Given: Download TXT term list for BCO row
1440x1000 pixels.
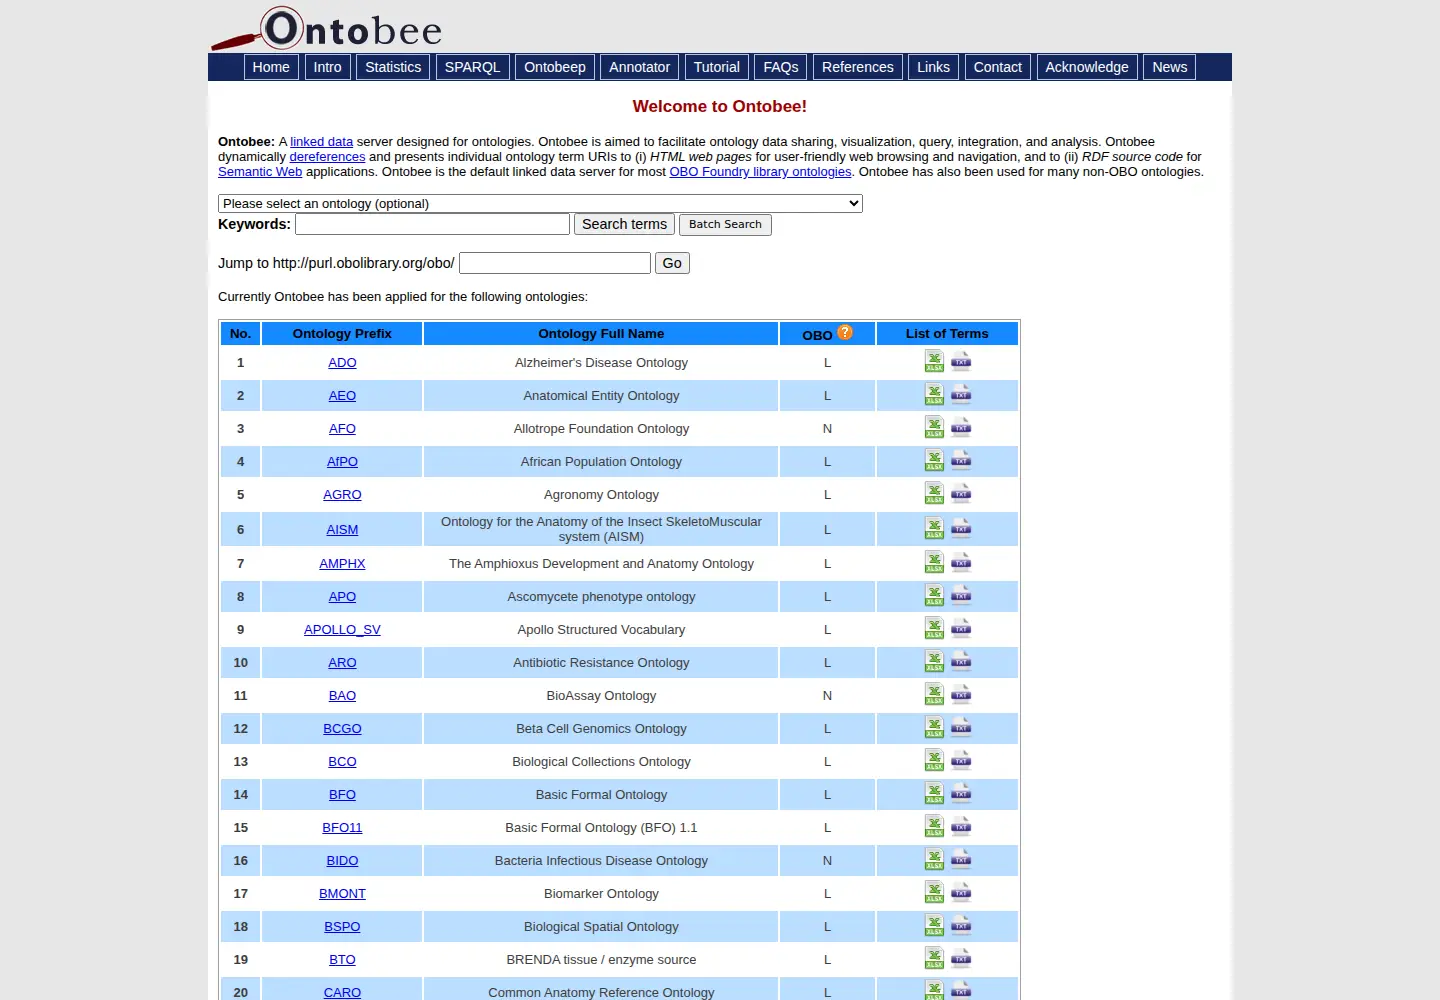Looking at the screenshot, I should 961,760.
